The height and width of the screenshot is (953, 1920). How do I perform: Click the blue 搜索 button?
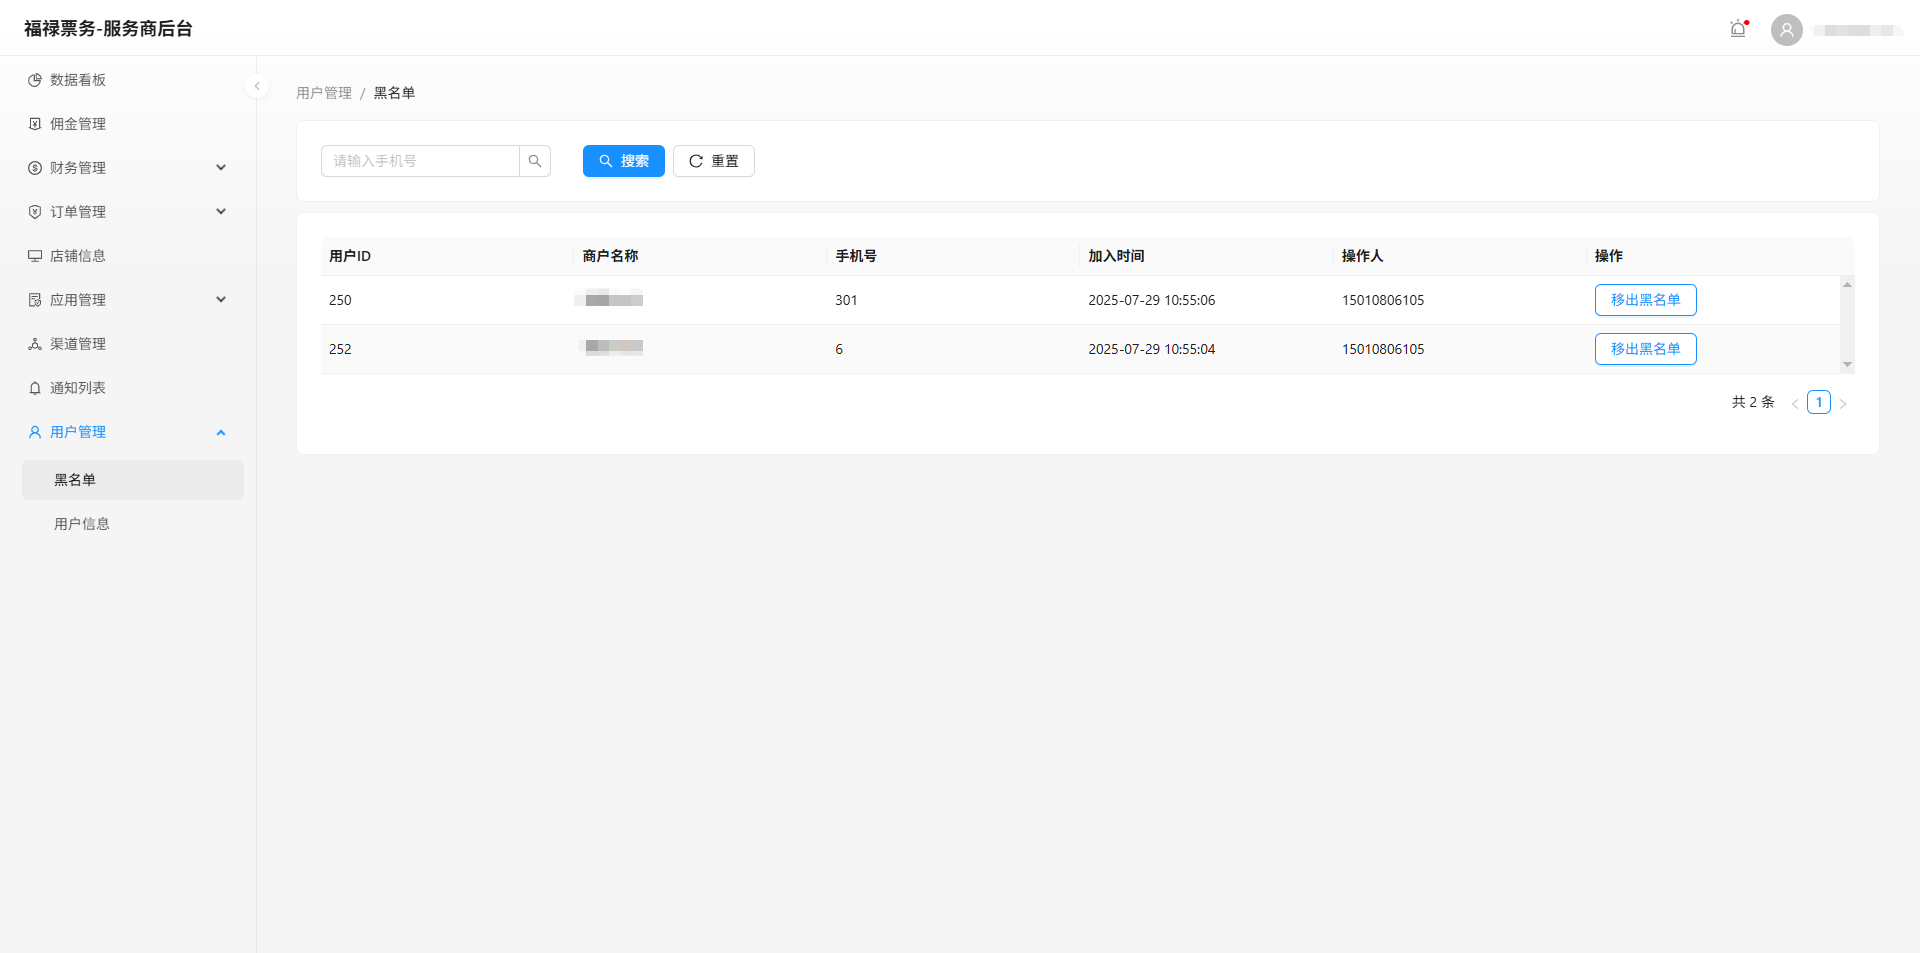[623, 161]
